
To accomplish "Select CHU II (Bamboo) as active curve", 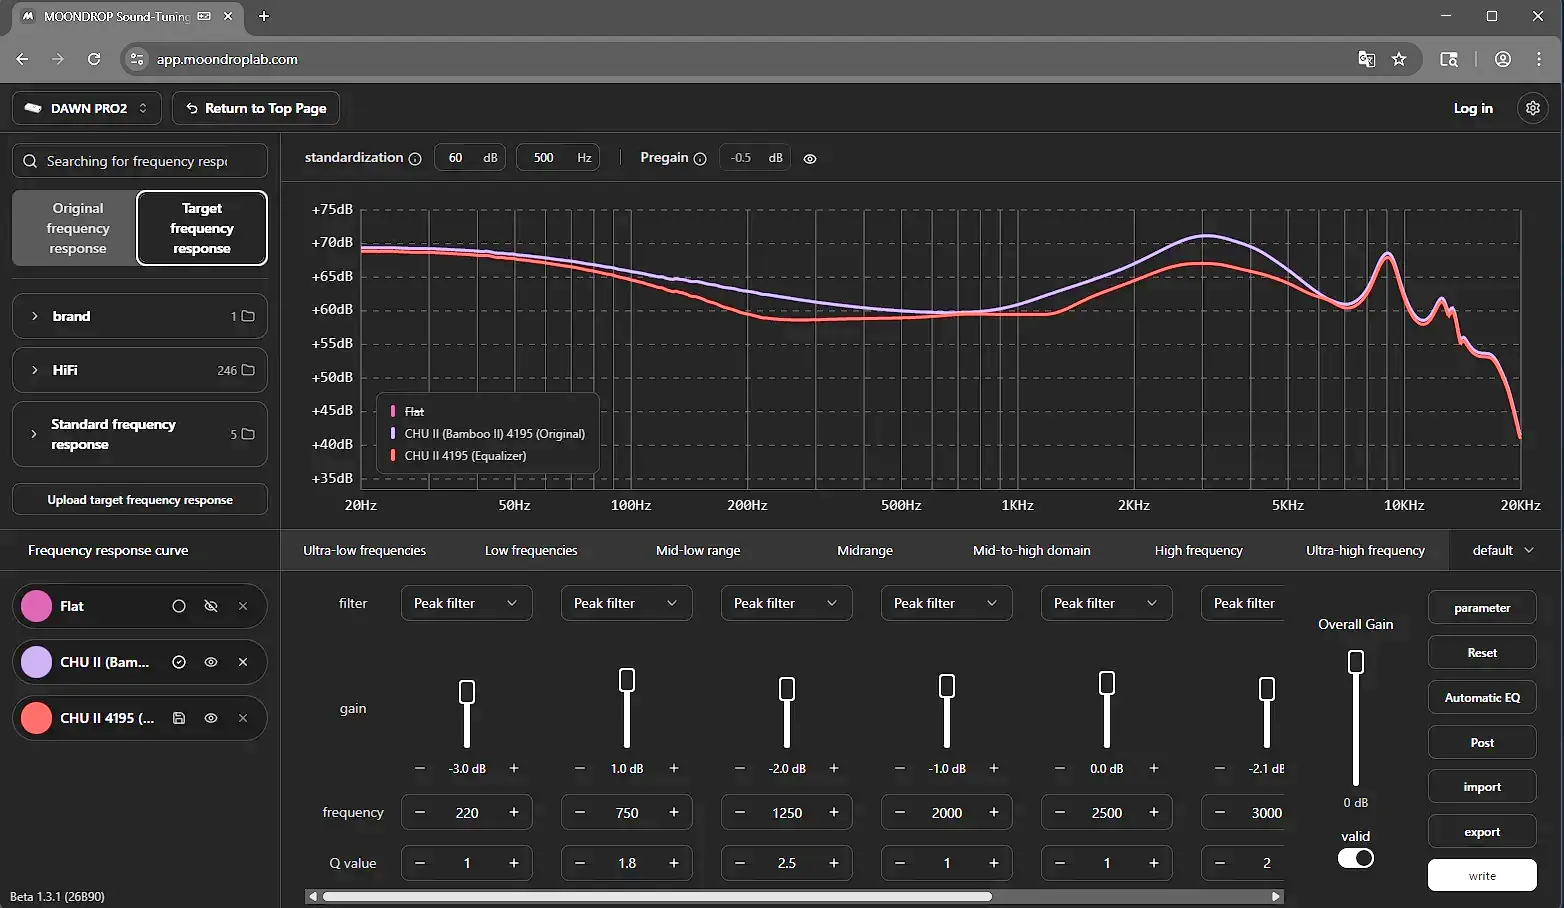I will (x=179, y=662).
